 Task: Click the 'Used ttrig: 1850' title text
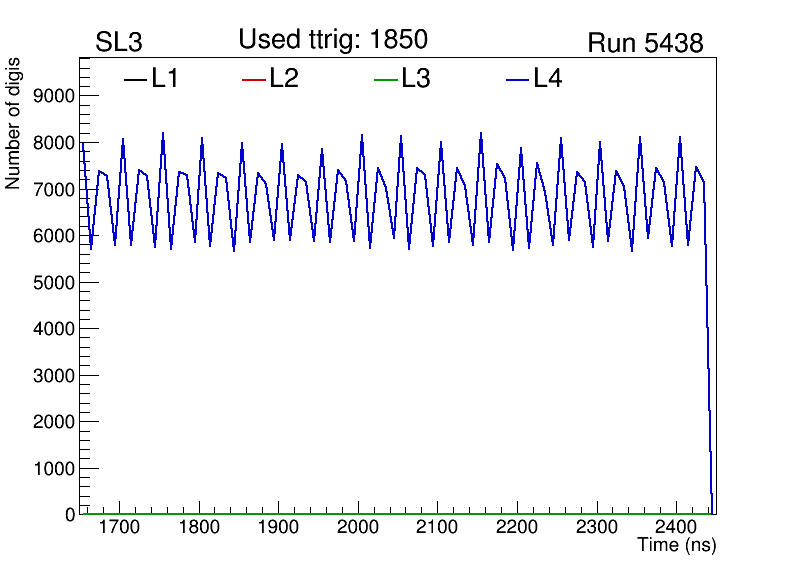coord(333,40)
